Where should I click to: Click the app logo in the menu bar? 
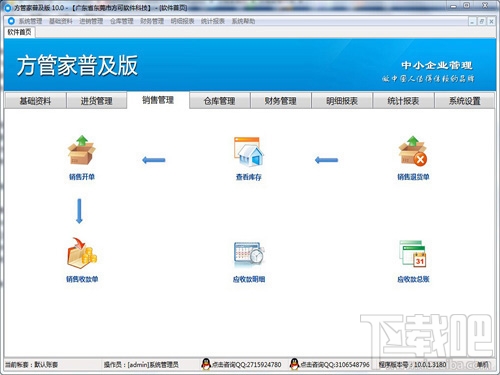click(11, 21)
